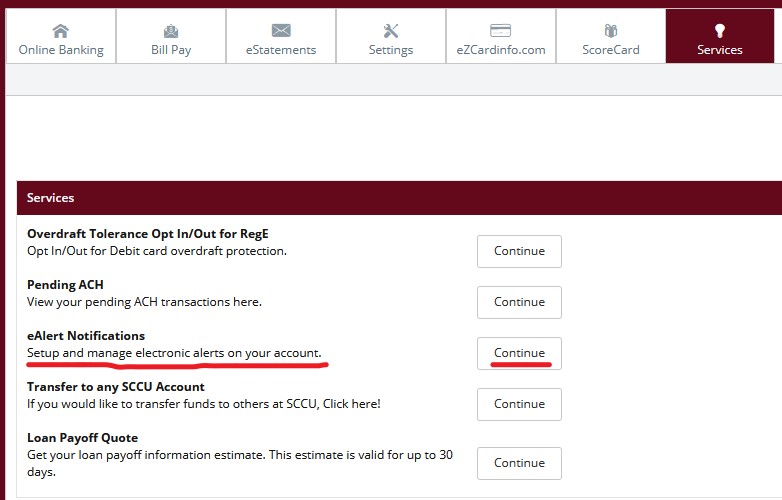Continue to Transfer to any SCCU Account

pos(519,404)
